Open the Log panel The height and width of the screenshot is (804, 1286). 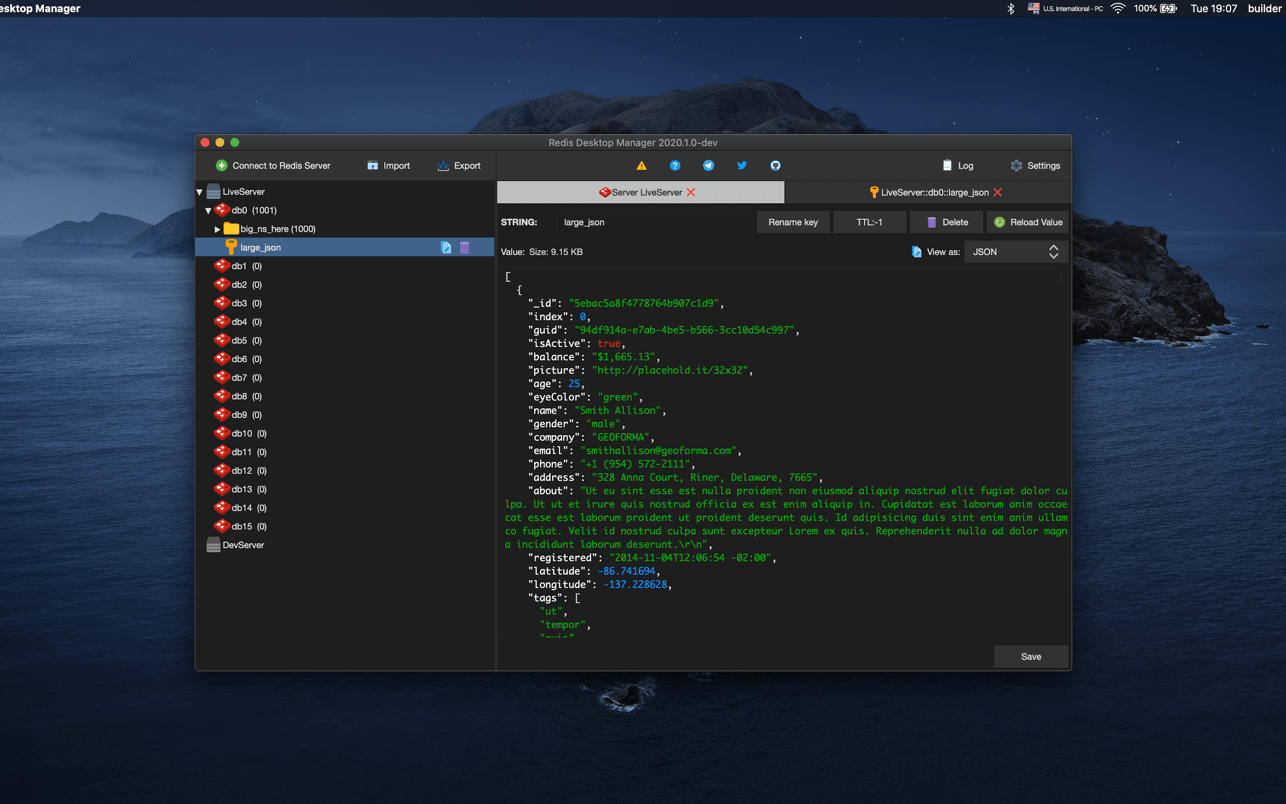click(x=957, y=166)
